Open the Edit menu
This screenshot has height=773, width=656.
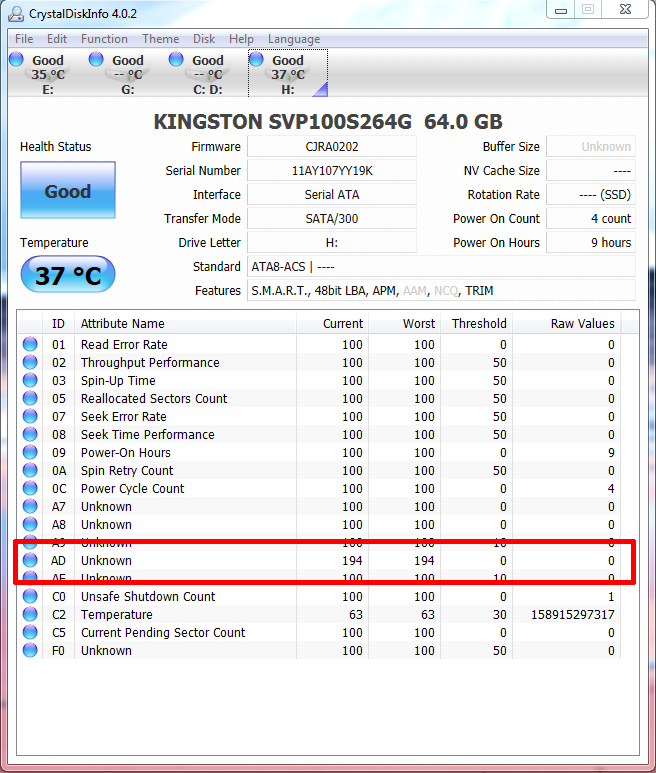click(57, 39)
